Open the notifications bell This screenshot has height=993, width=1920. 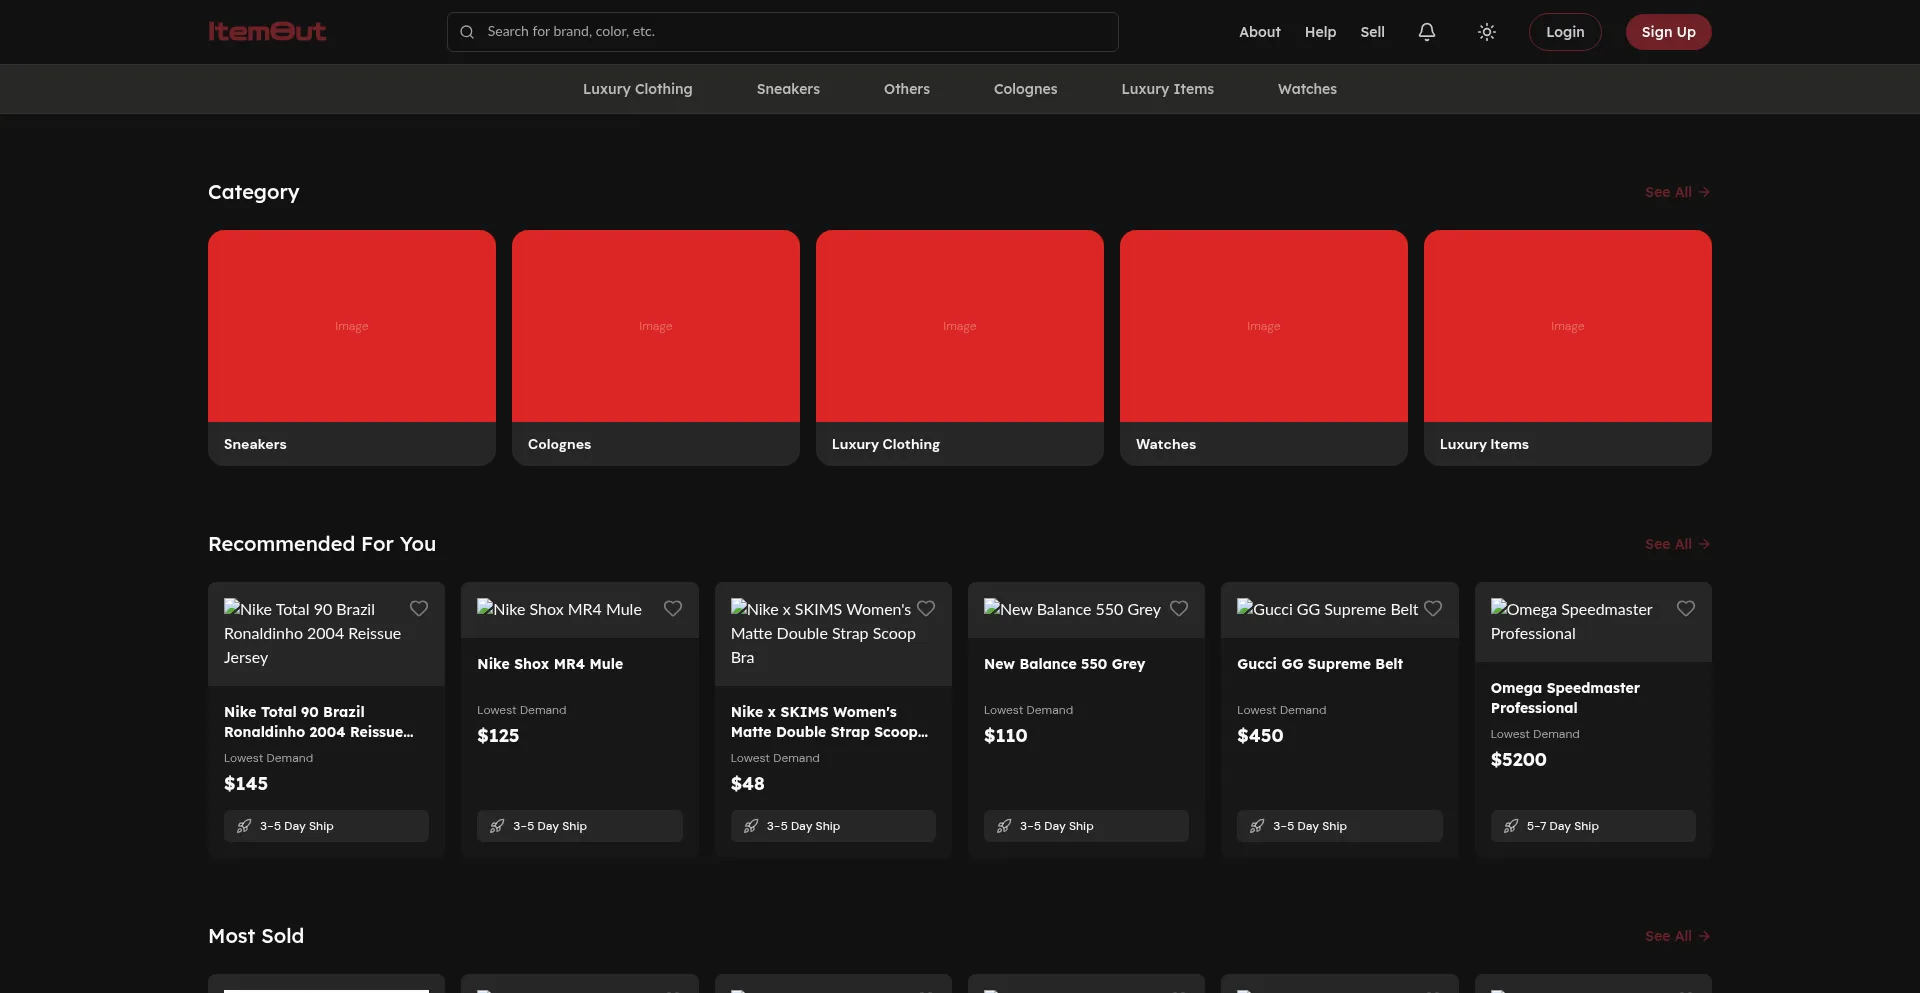1427,32
